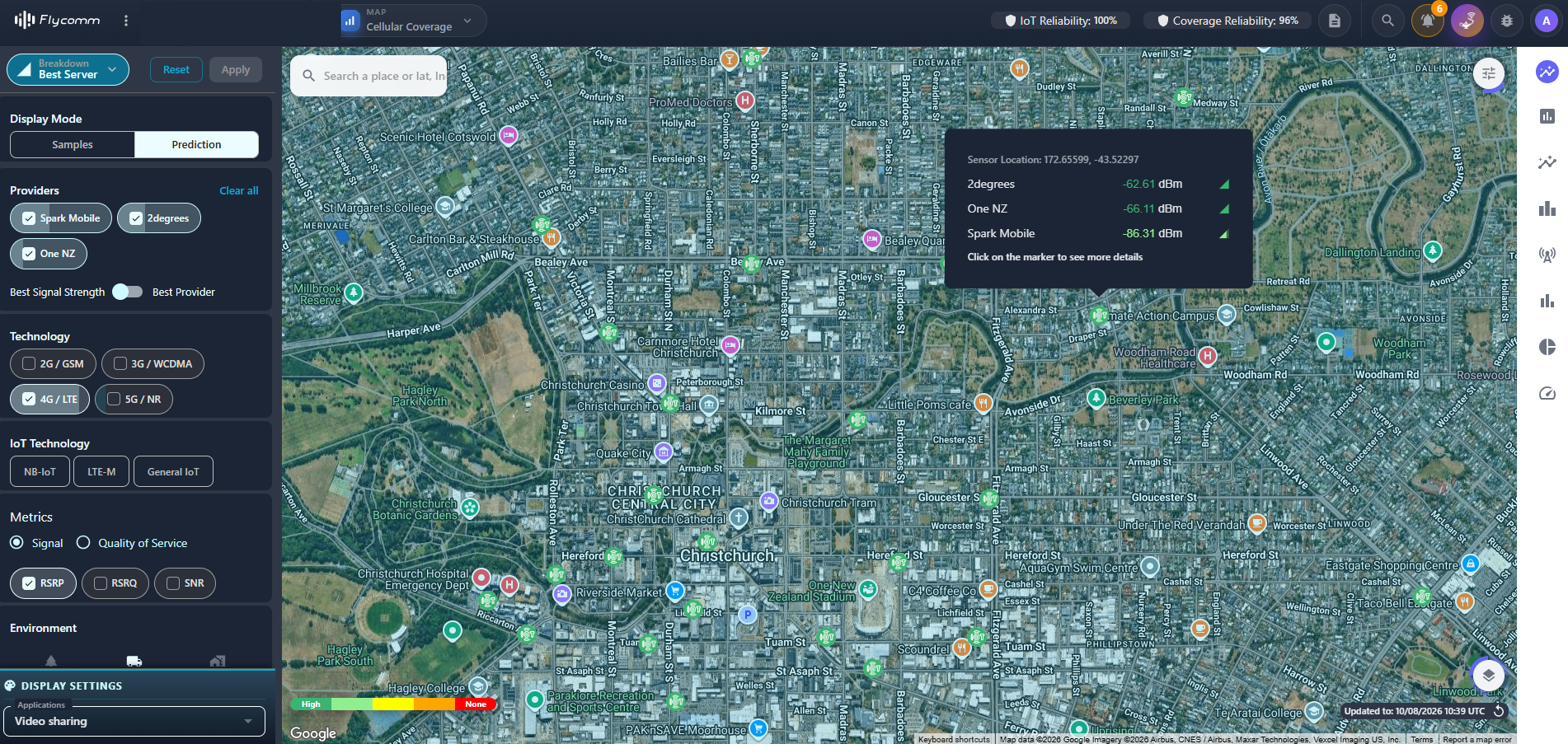This screenshot has height=756, width=1568.
Task: Select the building environment icon
Action: pos(217,660)
